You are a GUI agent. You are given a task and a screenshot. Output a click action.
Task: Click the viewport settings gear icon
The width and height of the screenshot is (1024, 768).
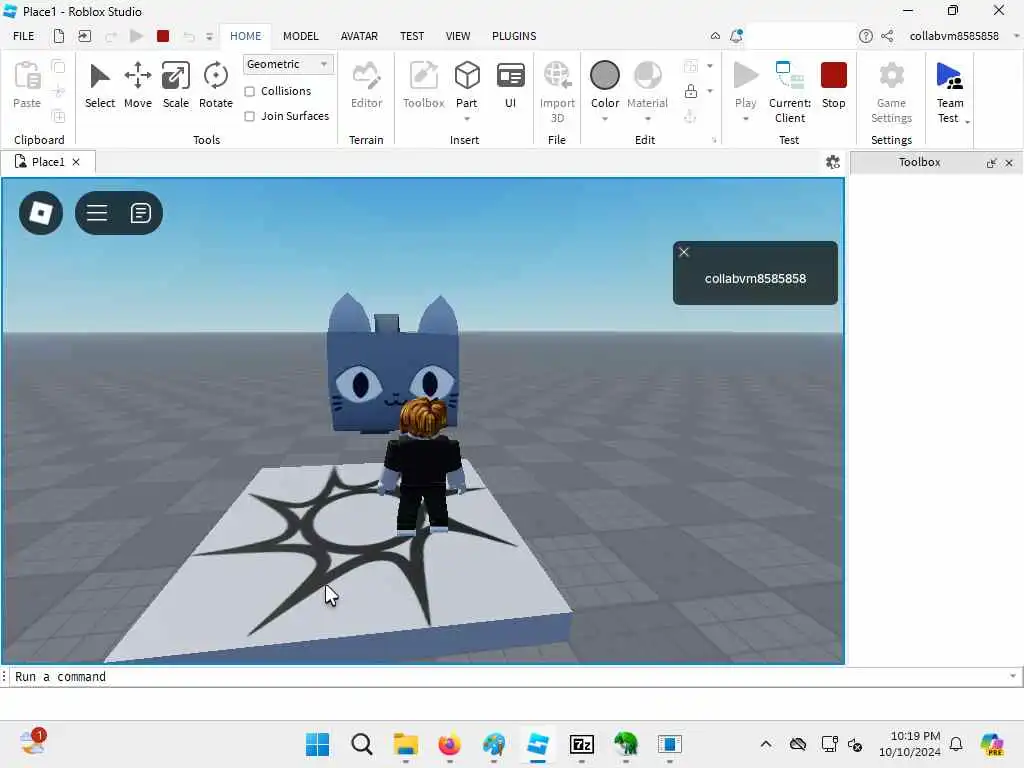tap(833, 163)
